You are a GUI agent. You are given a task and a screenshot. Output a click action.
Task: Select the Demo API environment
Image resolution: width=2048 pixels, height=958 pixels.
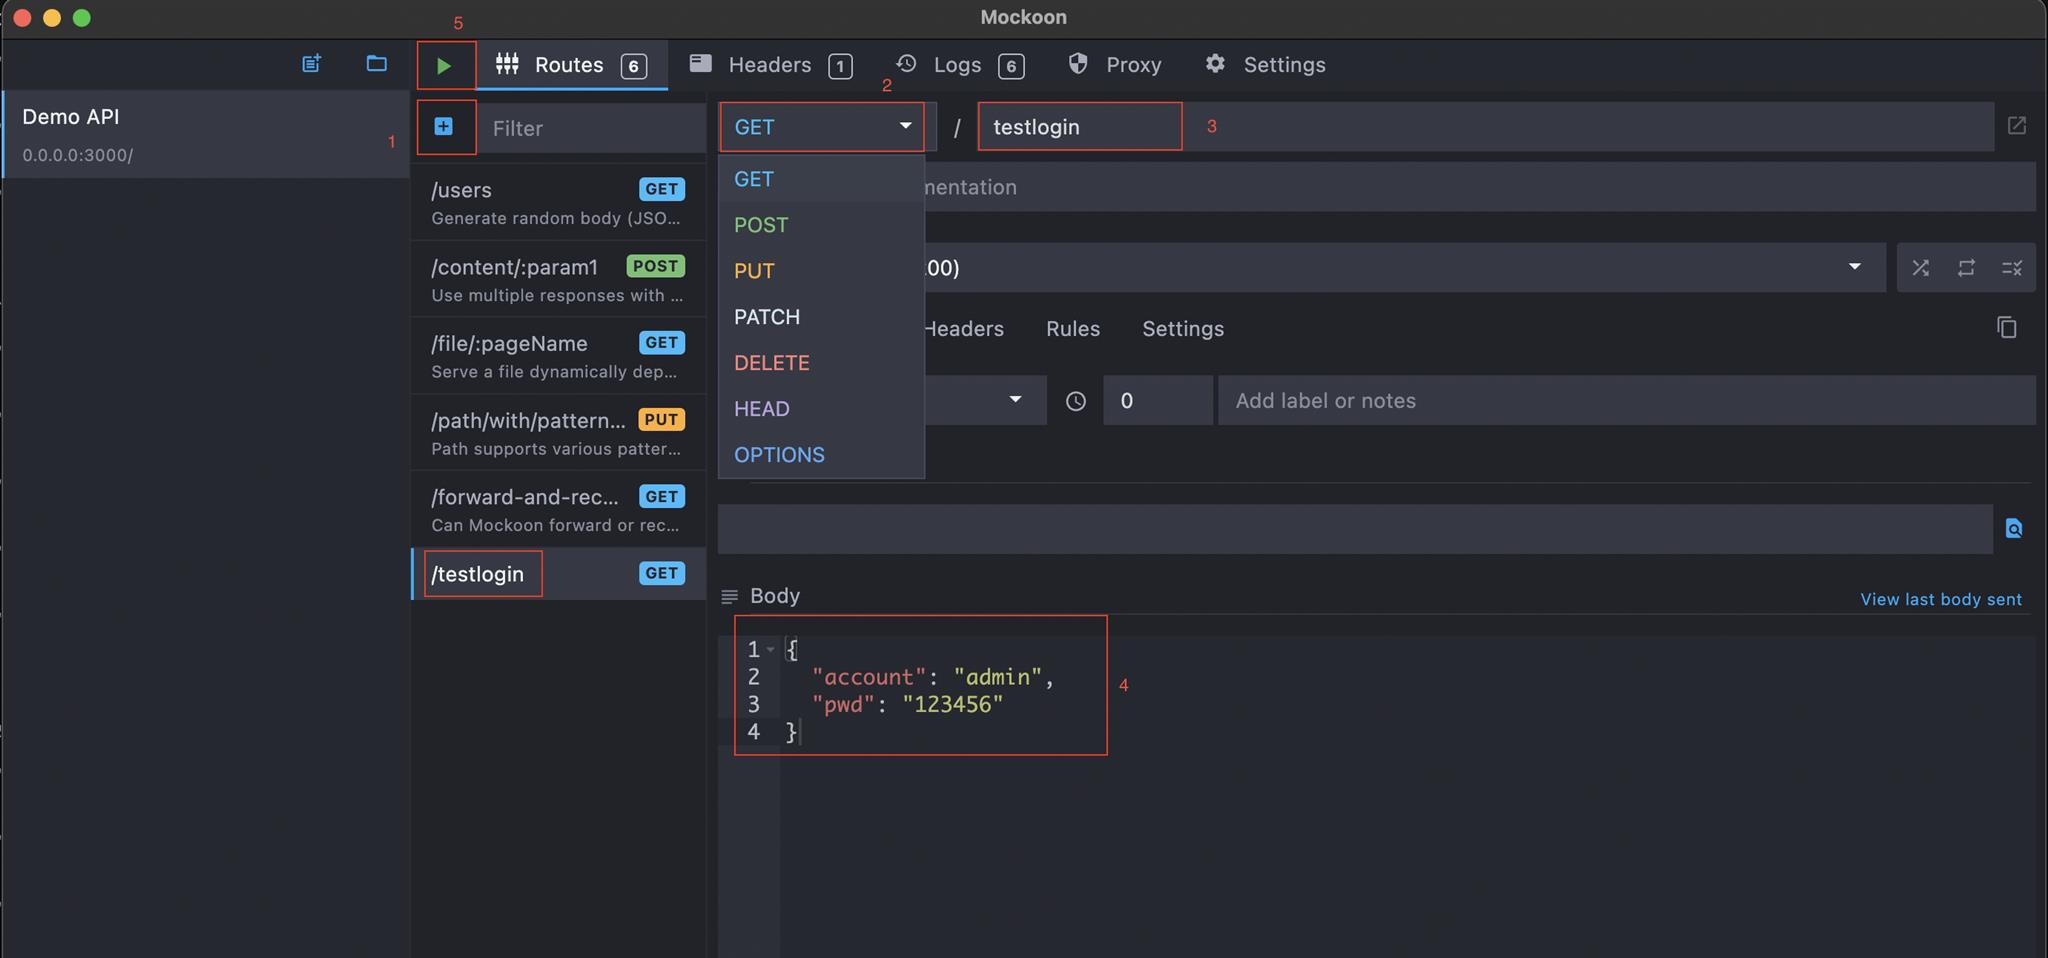click(x=205, y=135)
